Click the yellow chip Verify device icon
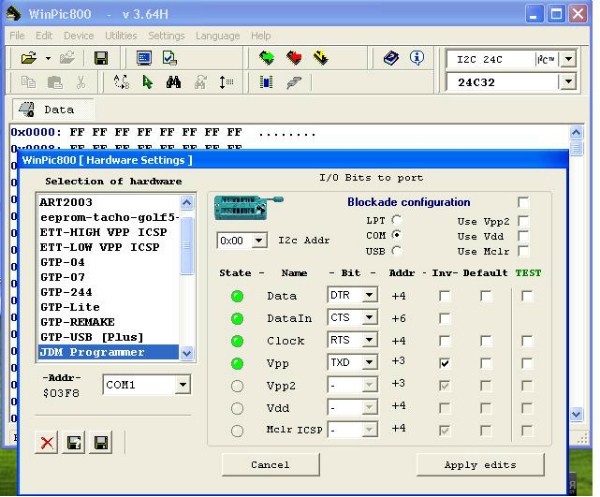Image resolution: width=600 pixels, height=497 pixels. pyautogui.click(x=321, y=58)
